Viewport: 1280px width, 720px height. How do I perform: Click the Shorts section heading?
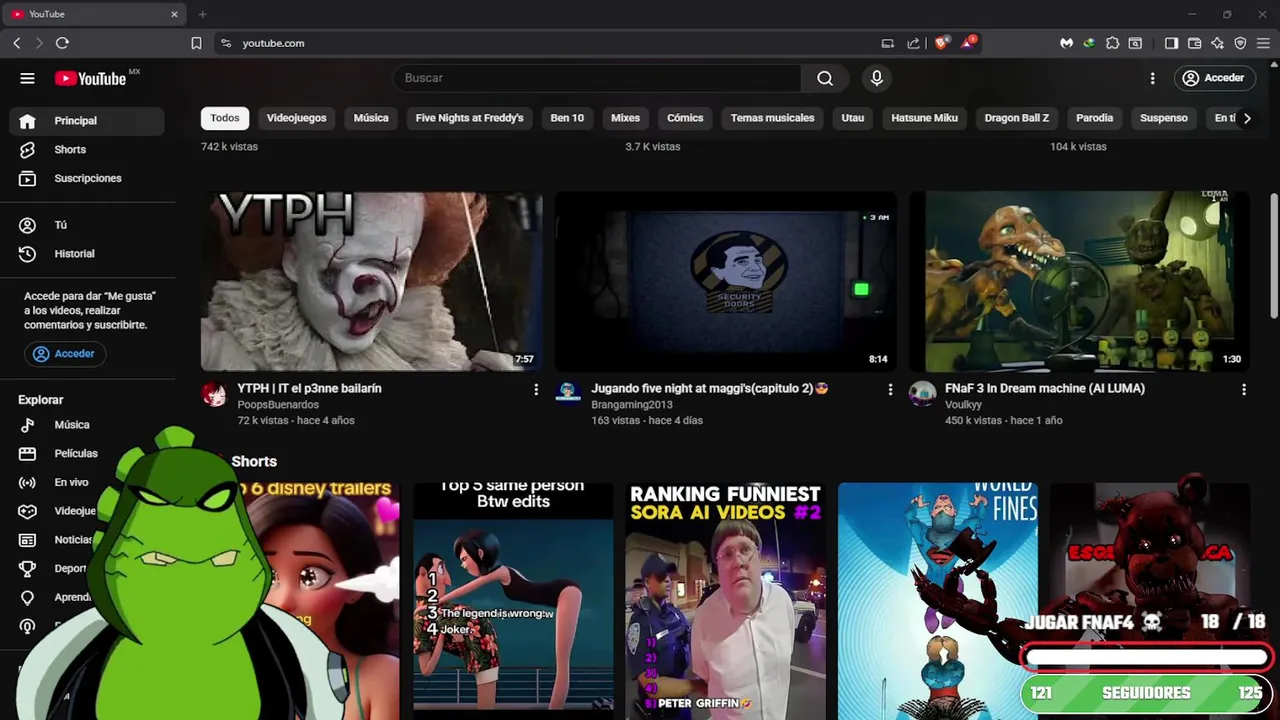pyautogui.click(x=254, y=461)
